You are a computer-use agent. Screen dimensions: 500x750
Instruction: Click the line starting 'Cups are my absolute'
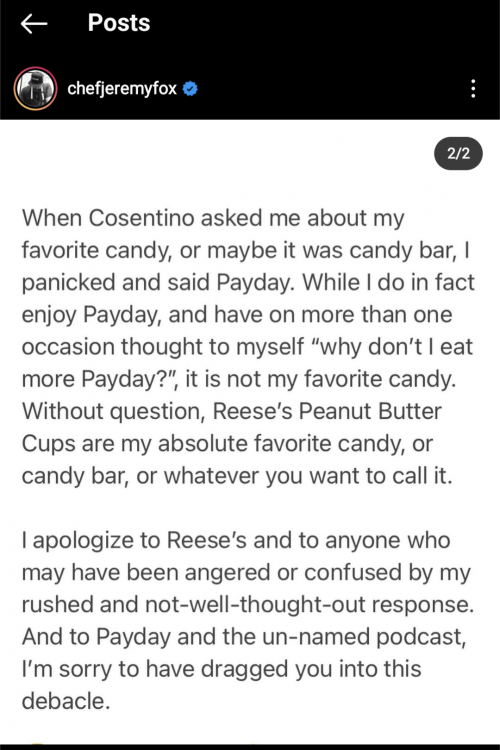(227, 444)
